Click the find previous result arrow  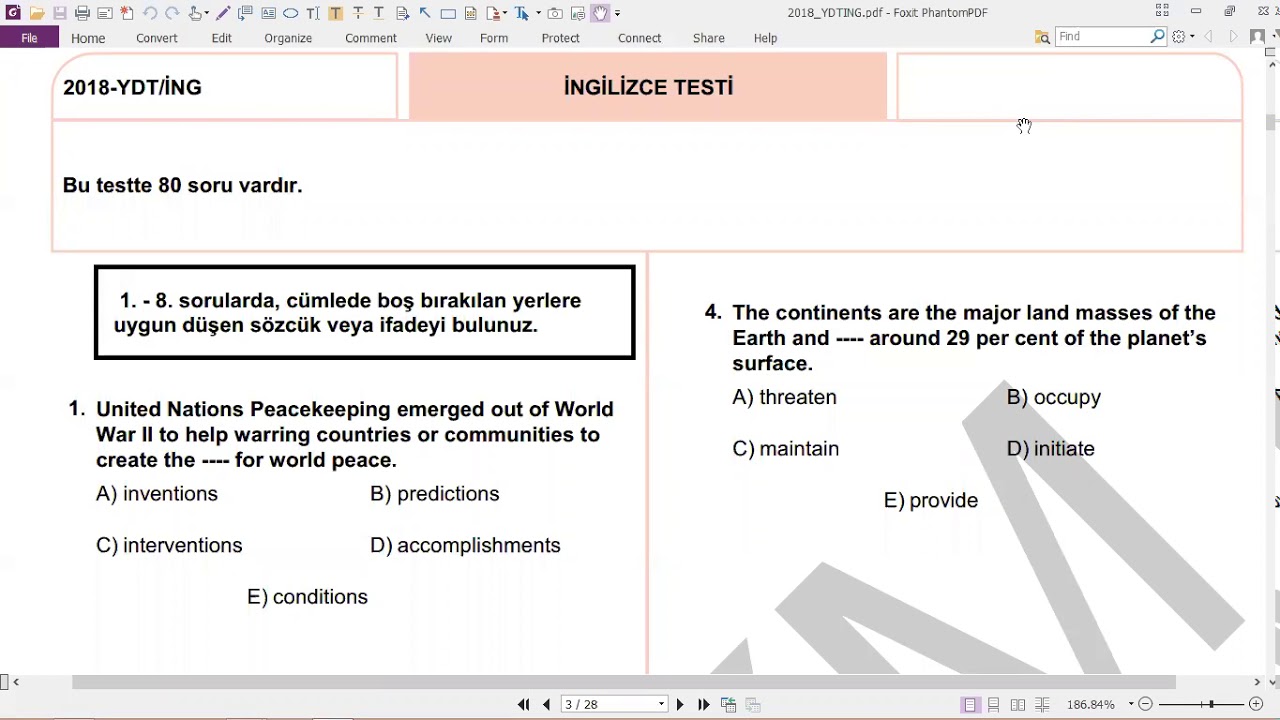pos(1208,37)
